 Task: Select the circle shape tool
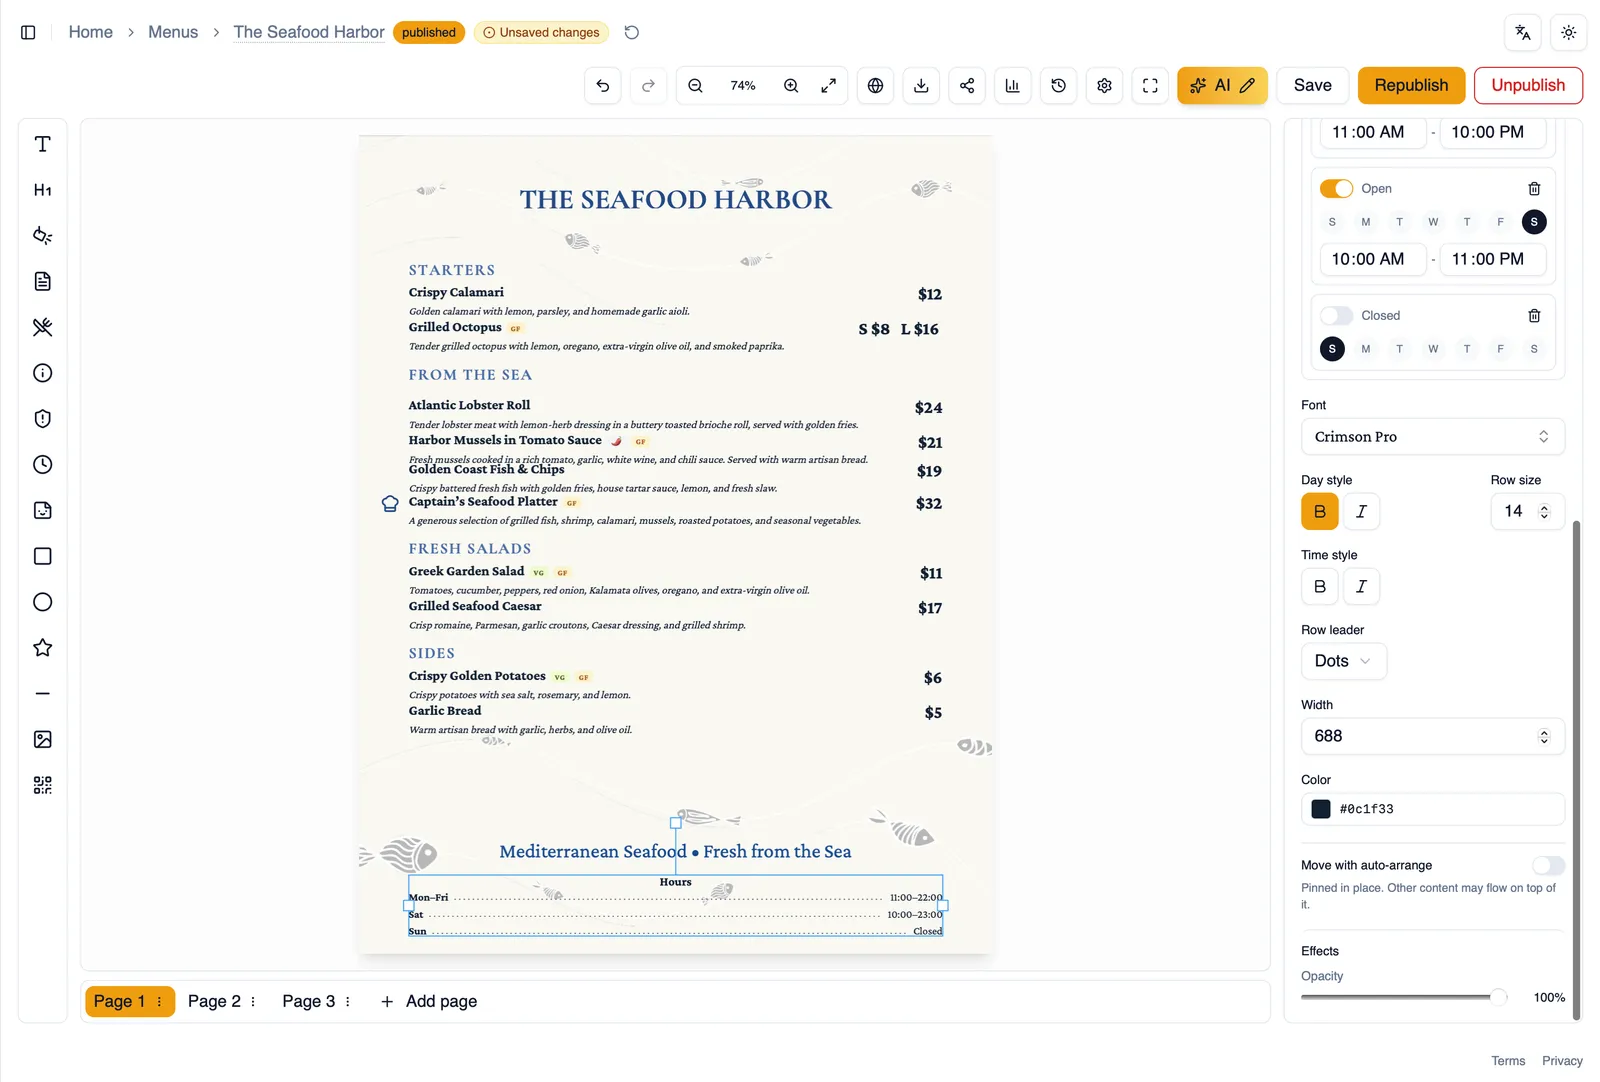click(42, 602)
